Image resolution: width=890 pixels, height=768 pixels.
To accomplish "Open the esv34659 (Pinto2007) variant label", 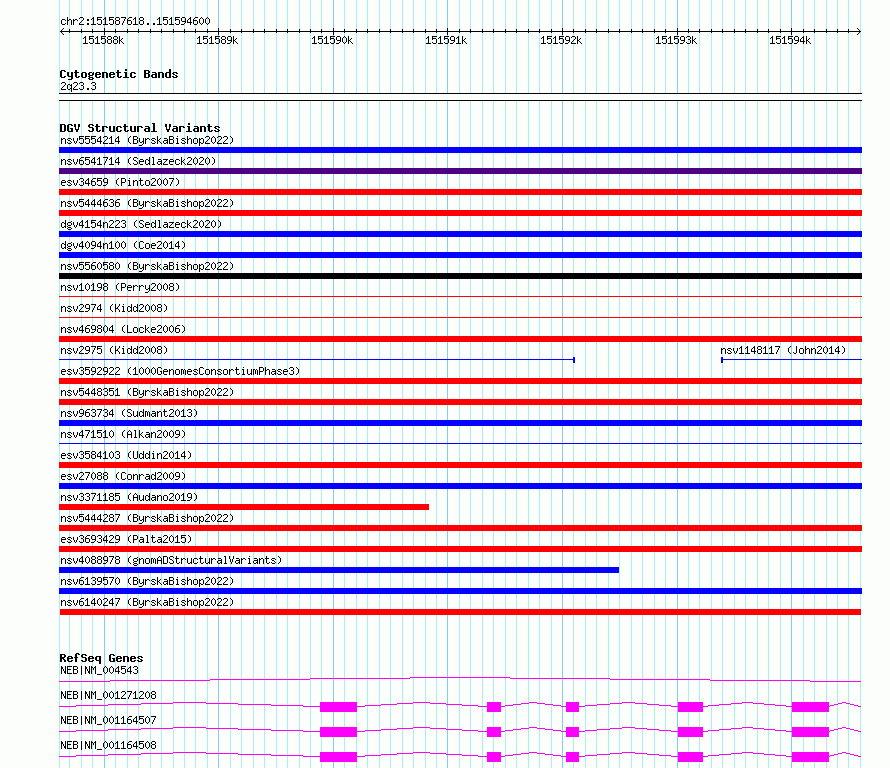I will (120, 182).
